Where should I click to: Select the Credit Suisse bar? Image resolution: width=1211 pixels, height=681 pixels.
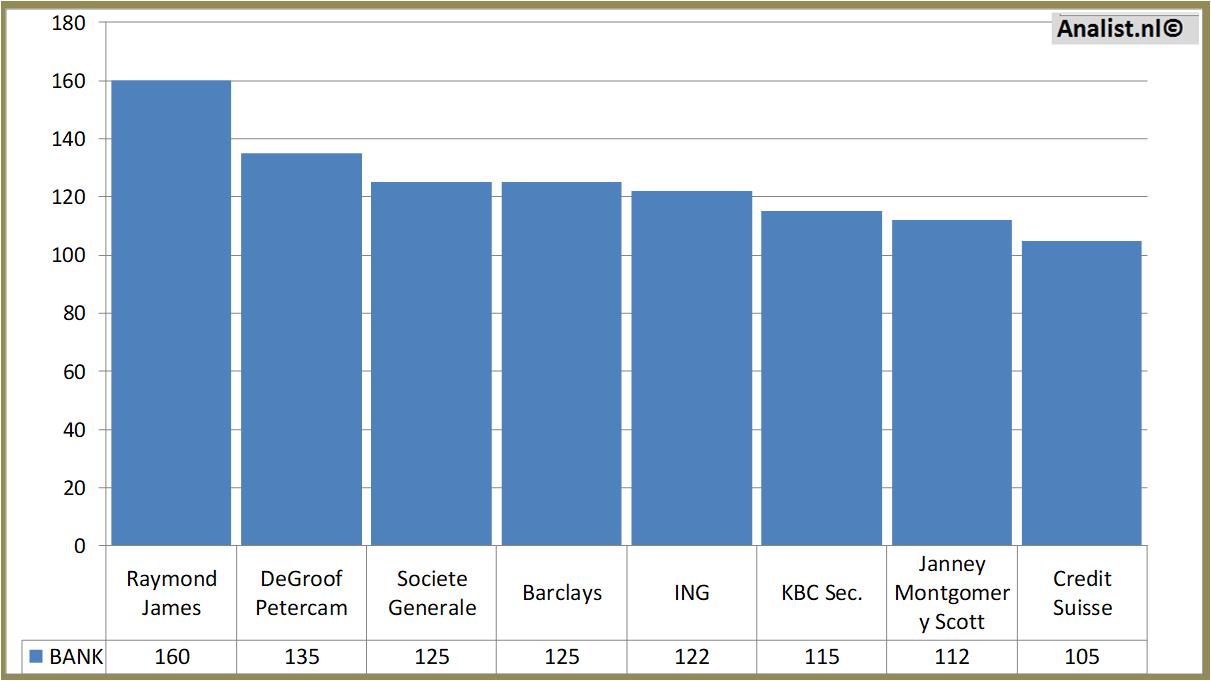pos(1081,393)
